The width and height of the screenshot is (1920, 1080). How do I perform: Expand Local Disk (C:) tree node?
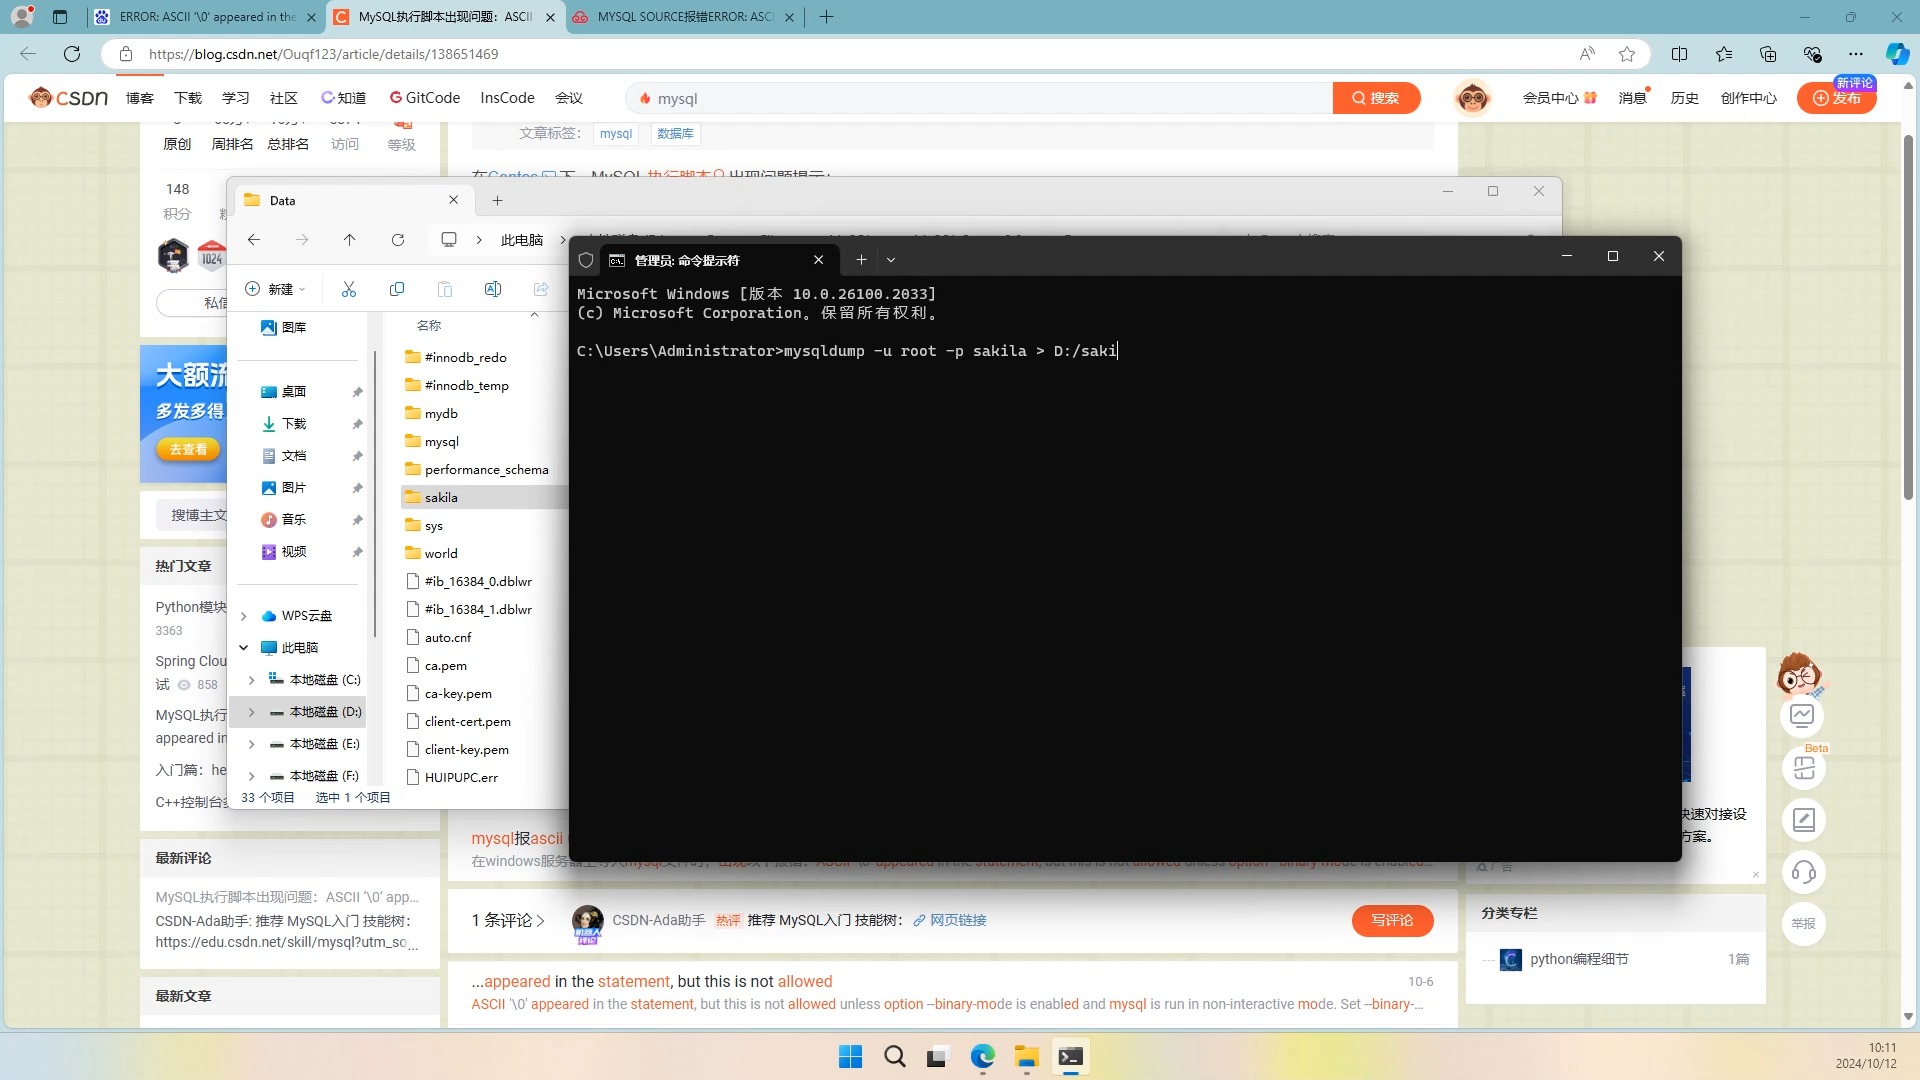(251, 680)
